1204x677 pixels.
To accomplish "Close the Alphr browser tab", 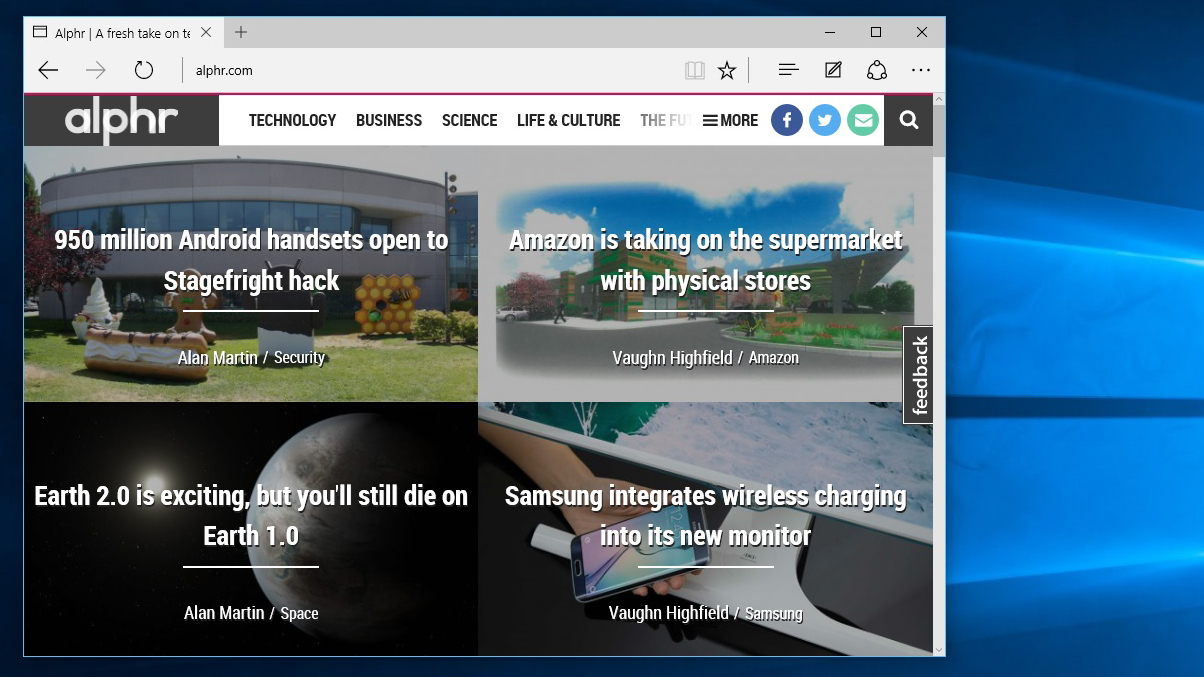I will click(x=206, y=32).
